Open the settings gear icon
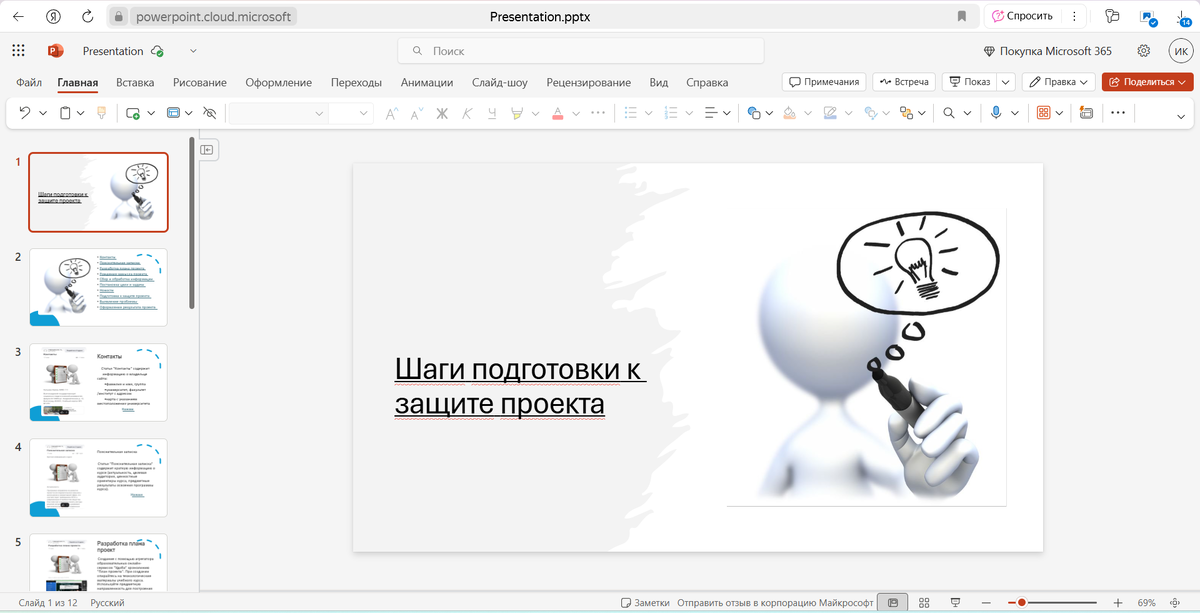 [1144, 51]
